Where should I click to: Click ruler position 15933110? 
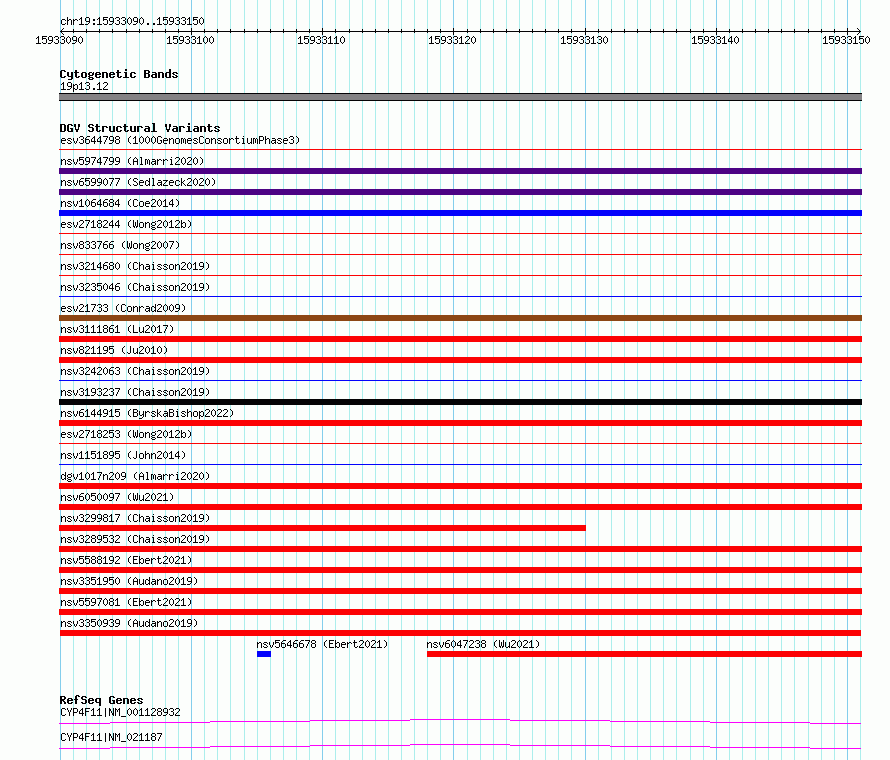point(321,40)
